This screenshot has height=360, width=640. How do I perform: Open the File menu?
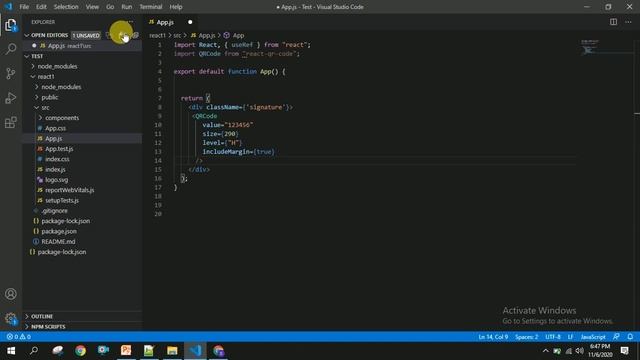pos(24,7)
